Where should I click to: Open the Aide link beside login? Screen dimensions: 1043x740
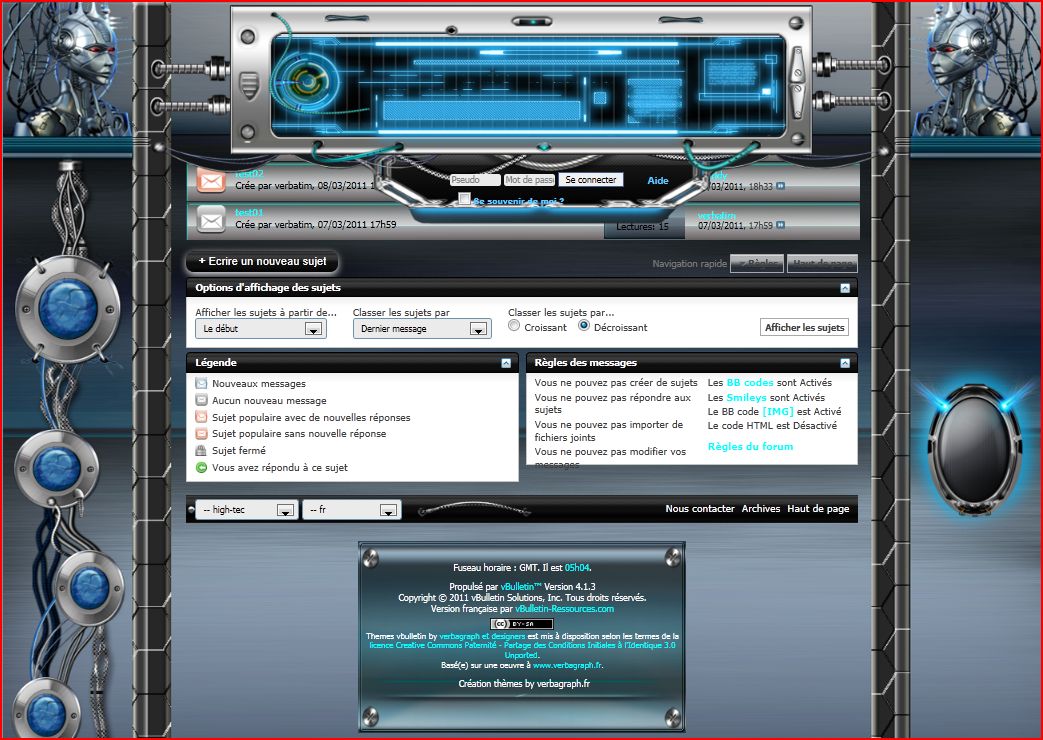click(x=658, y=180)
